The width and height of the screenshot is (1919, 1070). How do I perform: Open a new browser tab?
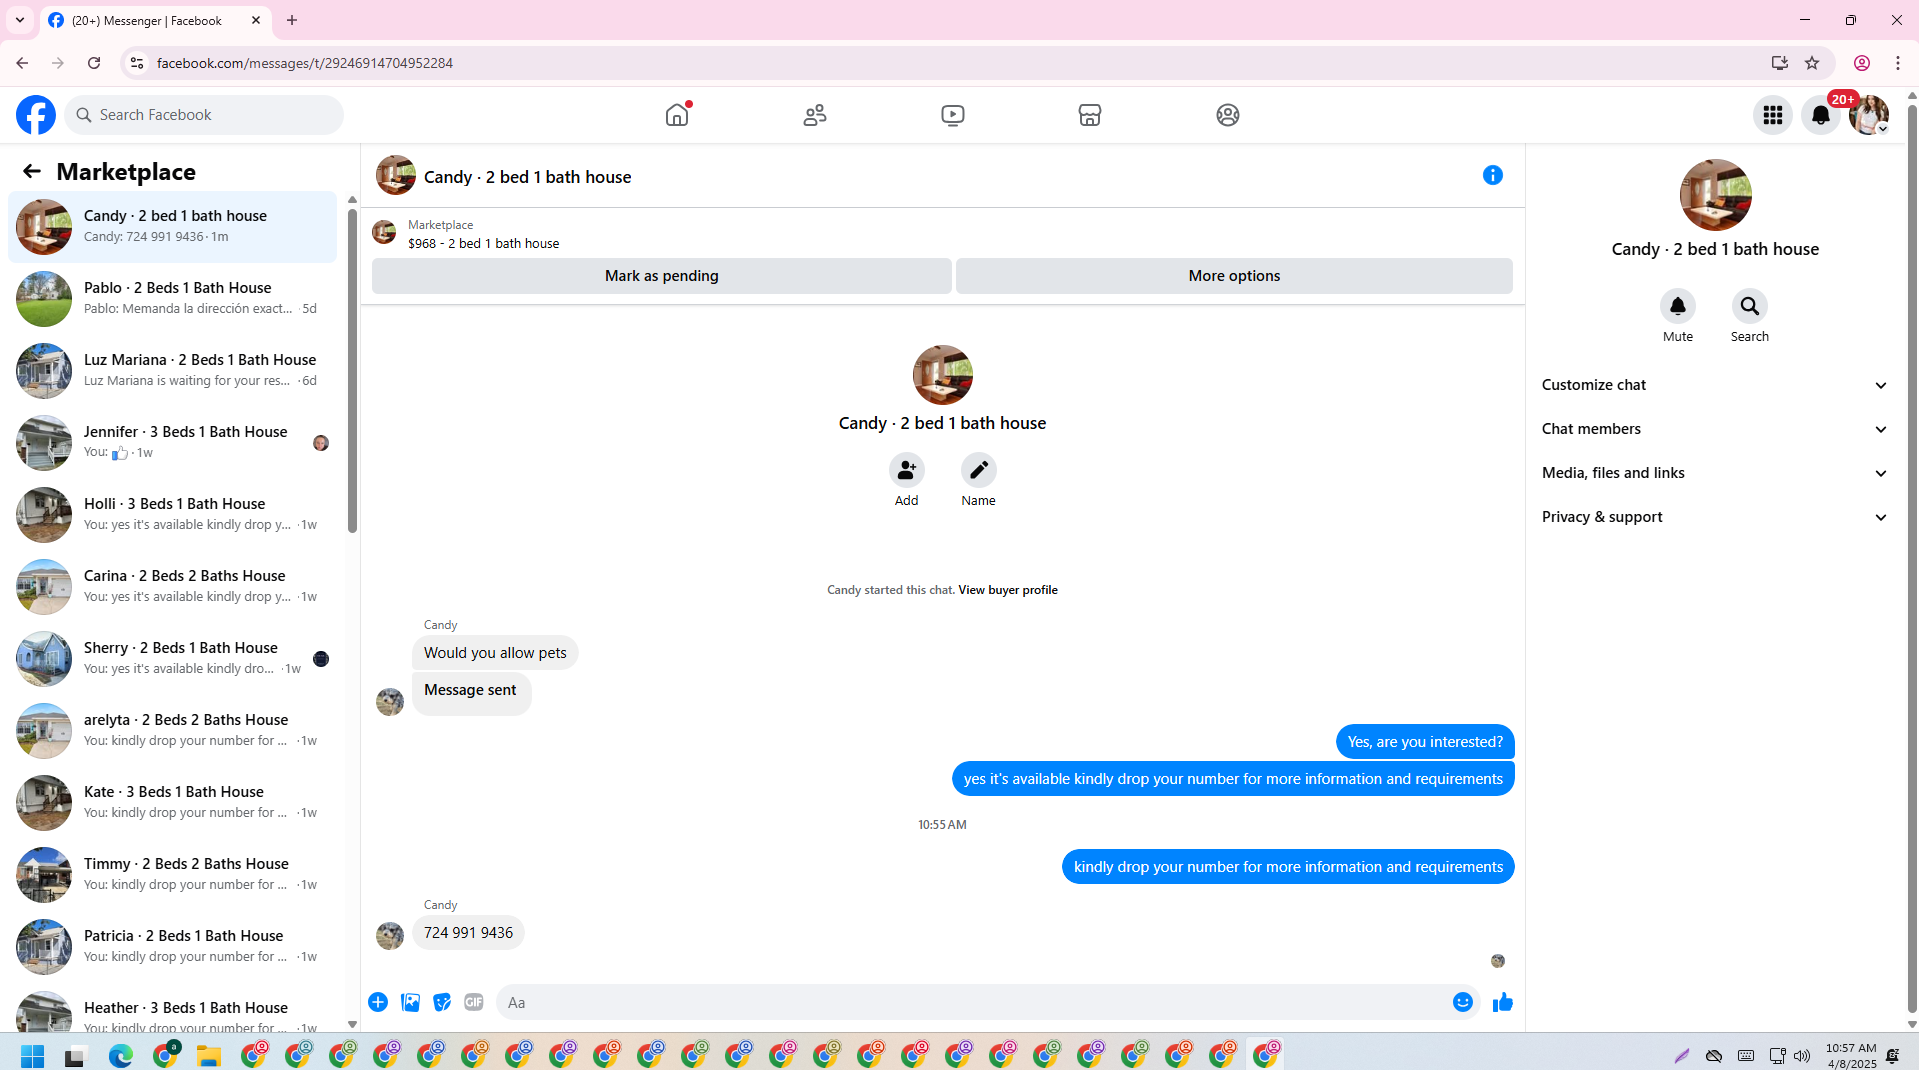(292, 20)
